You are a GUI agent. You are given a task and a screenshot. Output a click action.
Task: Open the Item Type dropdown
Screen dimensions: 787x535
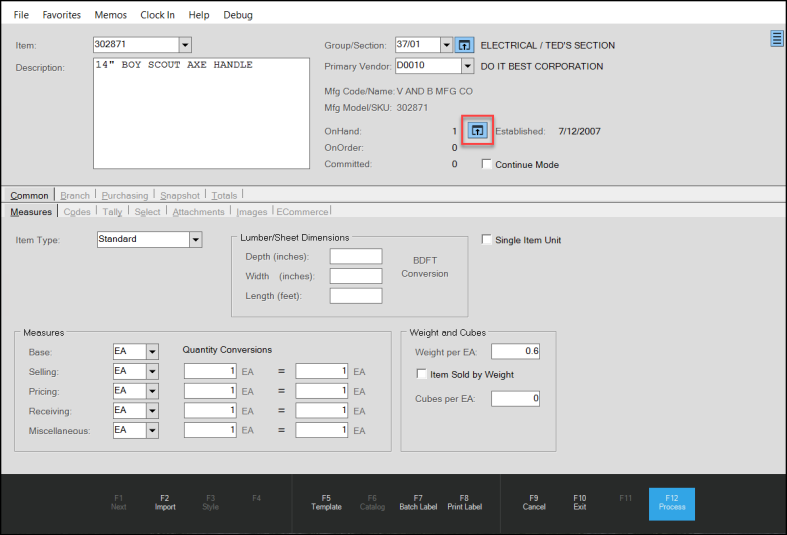[x=196, y=239]
